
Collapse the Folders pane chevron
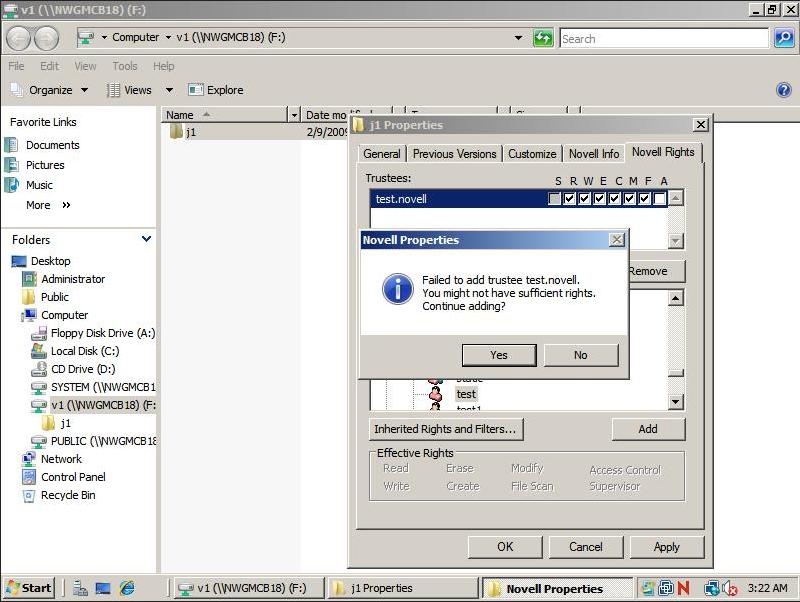coord(146,239)
